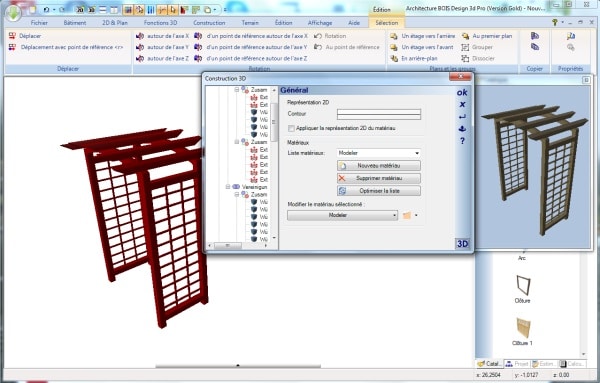The width and height of the screenshot is (600, 383).
Task: Click the Supprimer matériau button
Action: tap(378, 178)
